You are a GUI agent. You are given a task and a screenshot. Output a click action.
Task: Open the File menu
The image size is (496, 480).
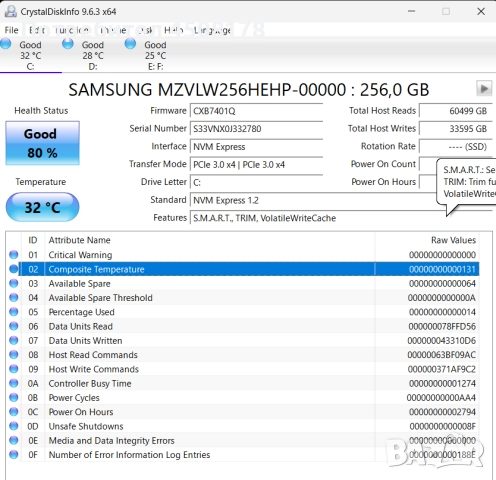coord(11,30)
